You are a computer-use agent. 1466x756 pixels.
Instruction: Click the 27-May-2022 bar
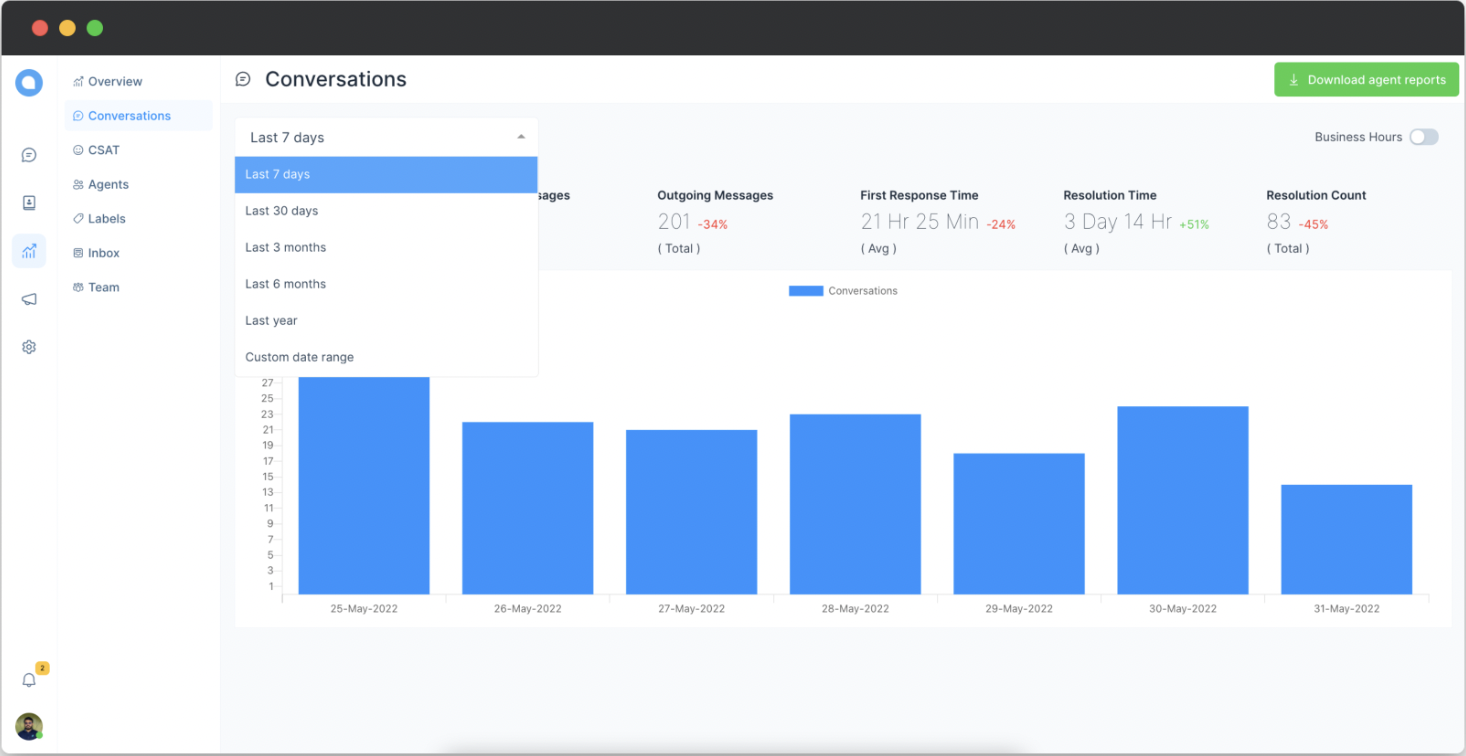click(692, 512)
